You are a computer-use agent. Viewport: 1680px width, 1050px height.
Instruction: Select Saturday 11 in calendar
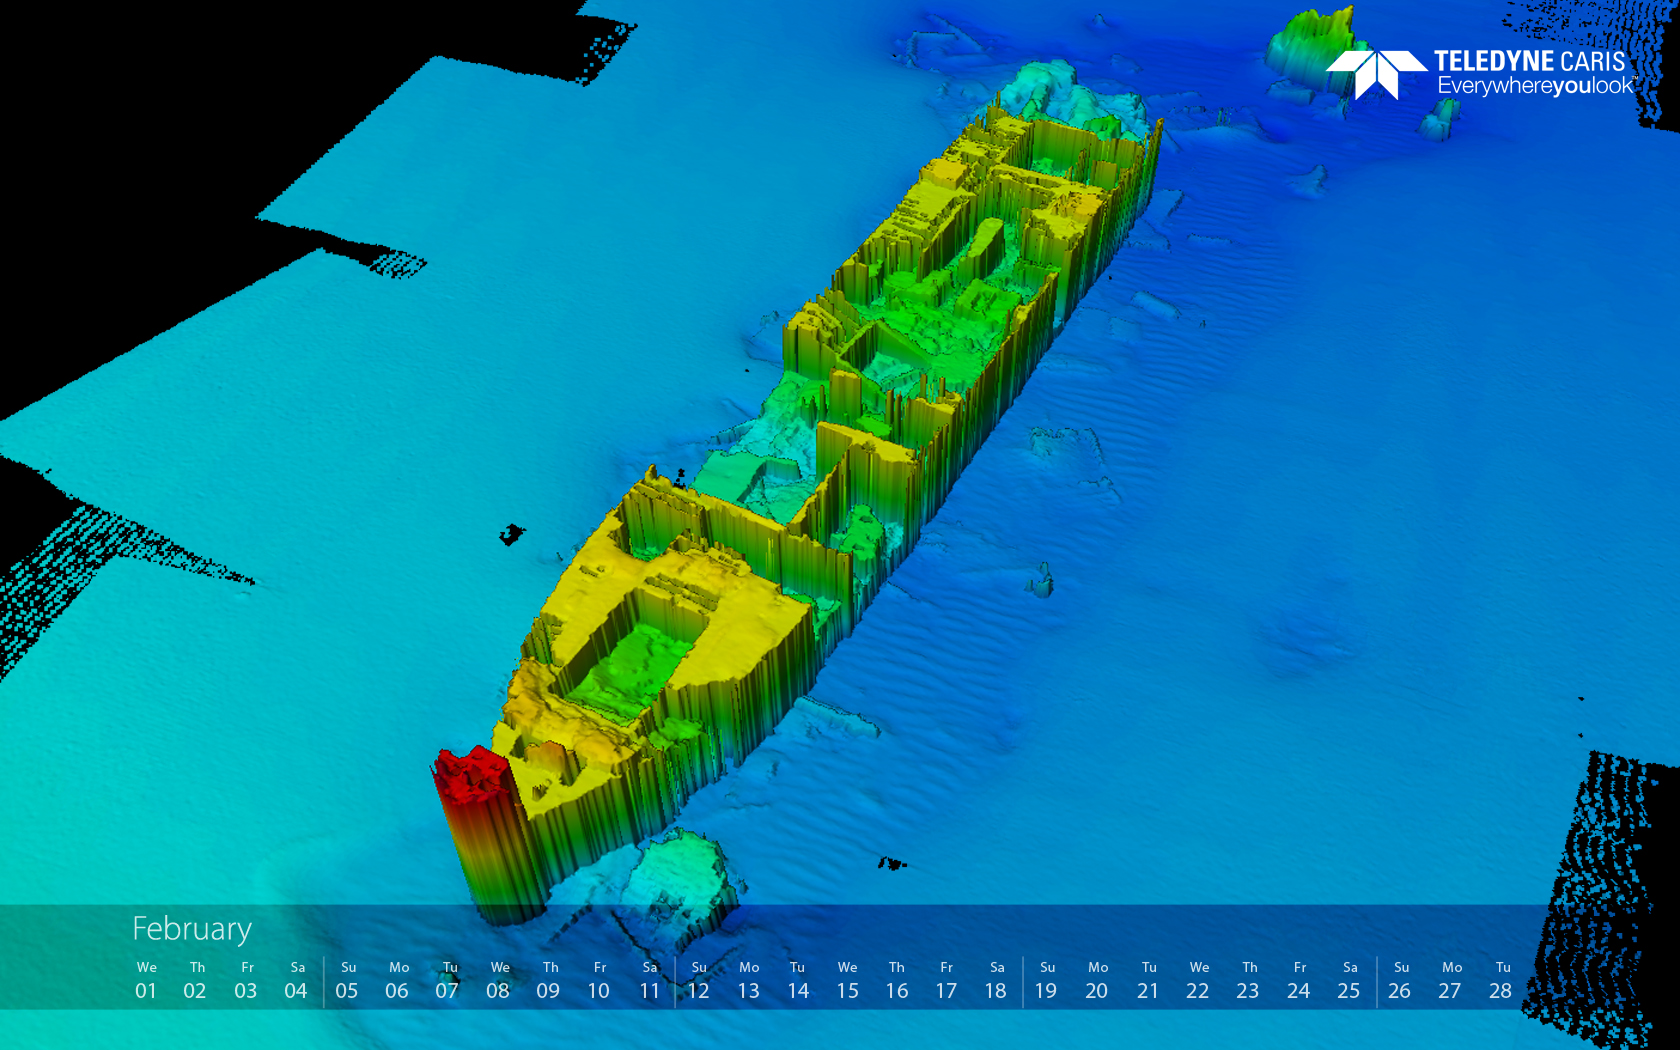[649, 981]
